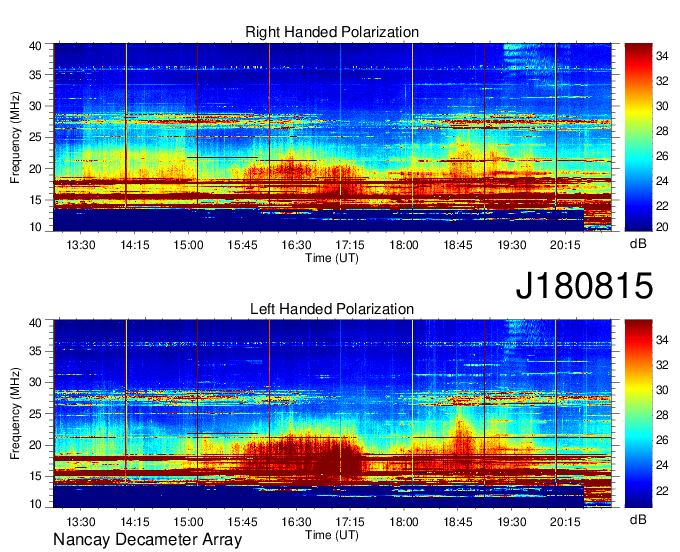Screen dimensions: 680x552
Task: Click the 18:45 tick on Right Handed plot
Action: pos(458,245)
